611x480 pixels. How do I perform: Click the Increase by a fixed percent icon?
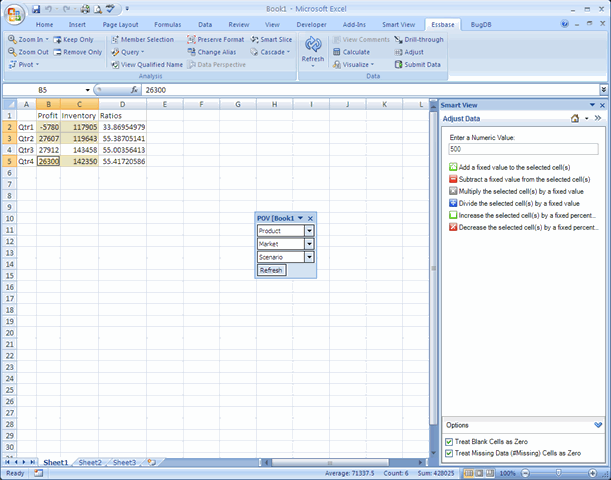point(453,215)
